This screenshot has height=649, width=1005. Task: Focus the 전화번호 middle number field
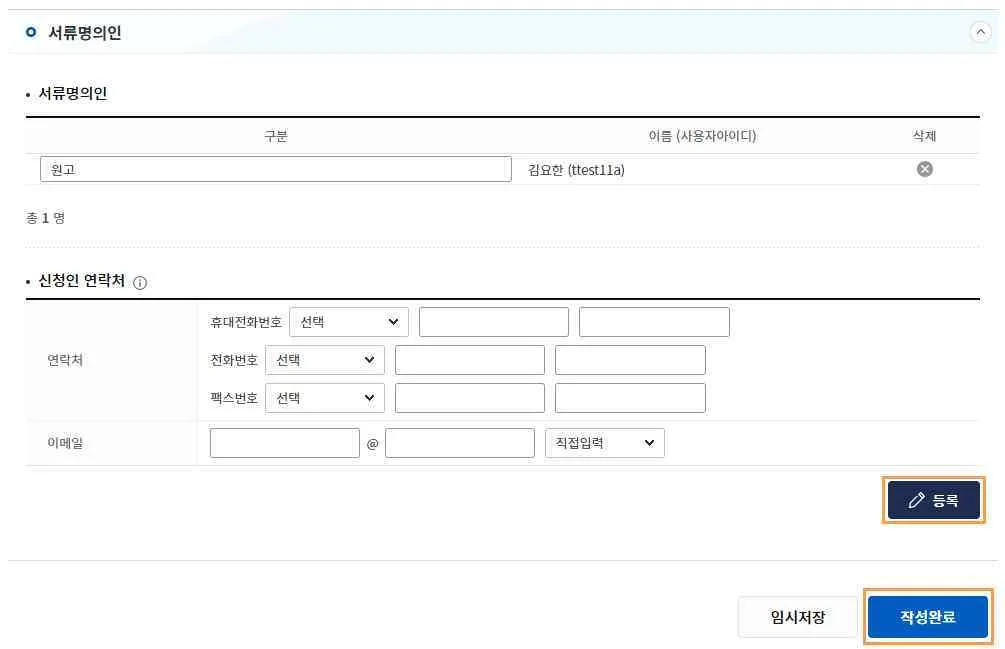pyautogui.click(x=470, y=360)
